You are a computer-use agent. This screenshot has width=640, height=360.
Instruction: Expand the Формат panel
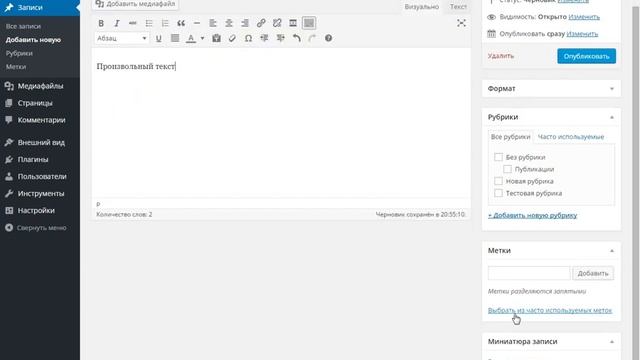612,89
